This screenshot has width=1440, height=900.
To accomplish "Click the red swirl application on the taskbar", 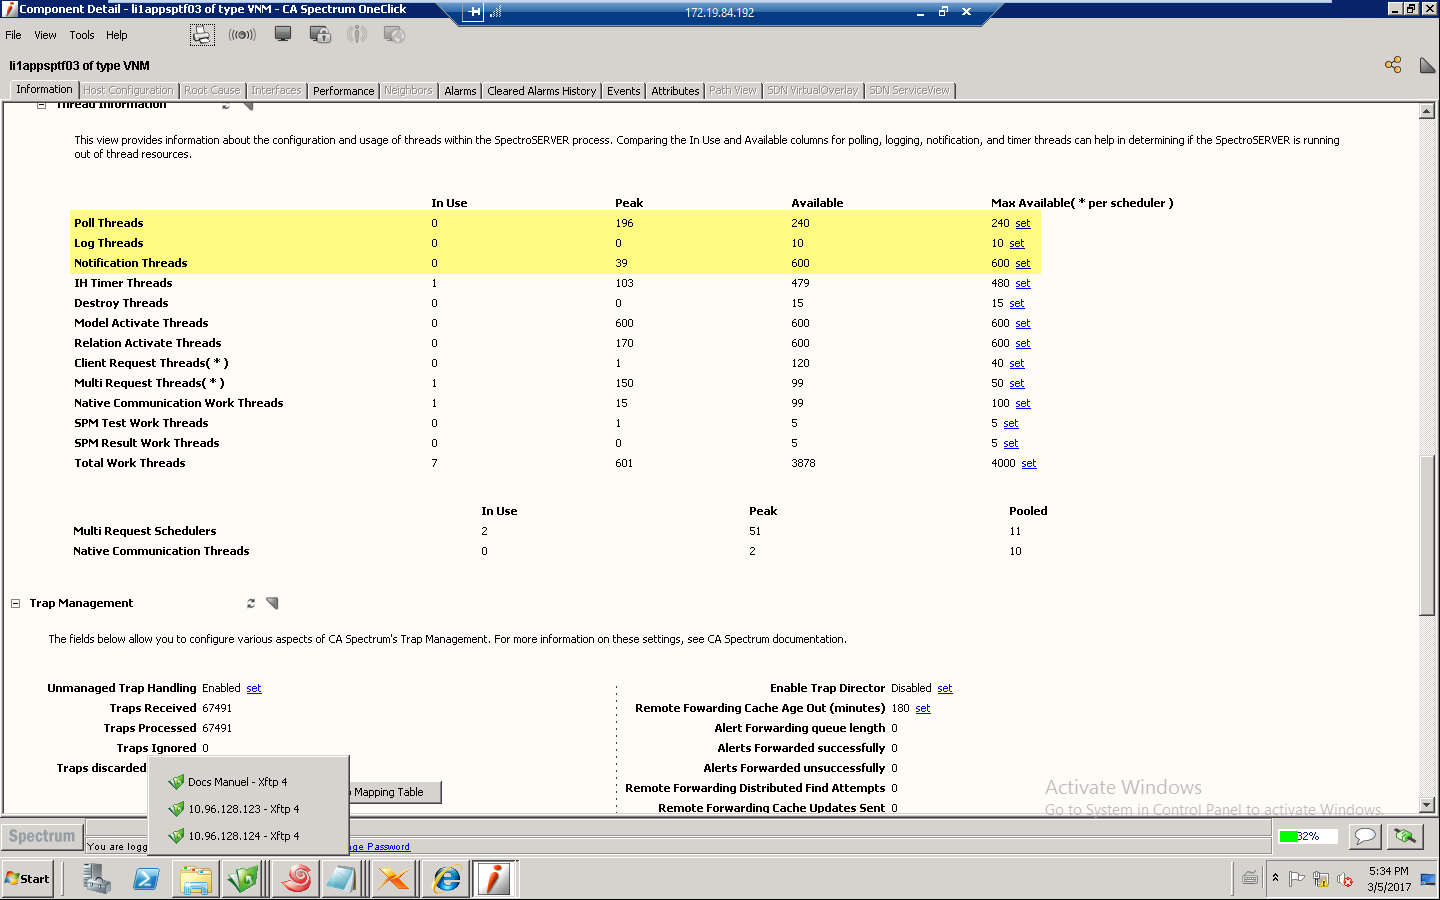I will 296,879.
